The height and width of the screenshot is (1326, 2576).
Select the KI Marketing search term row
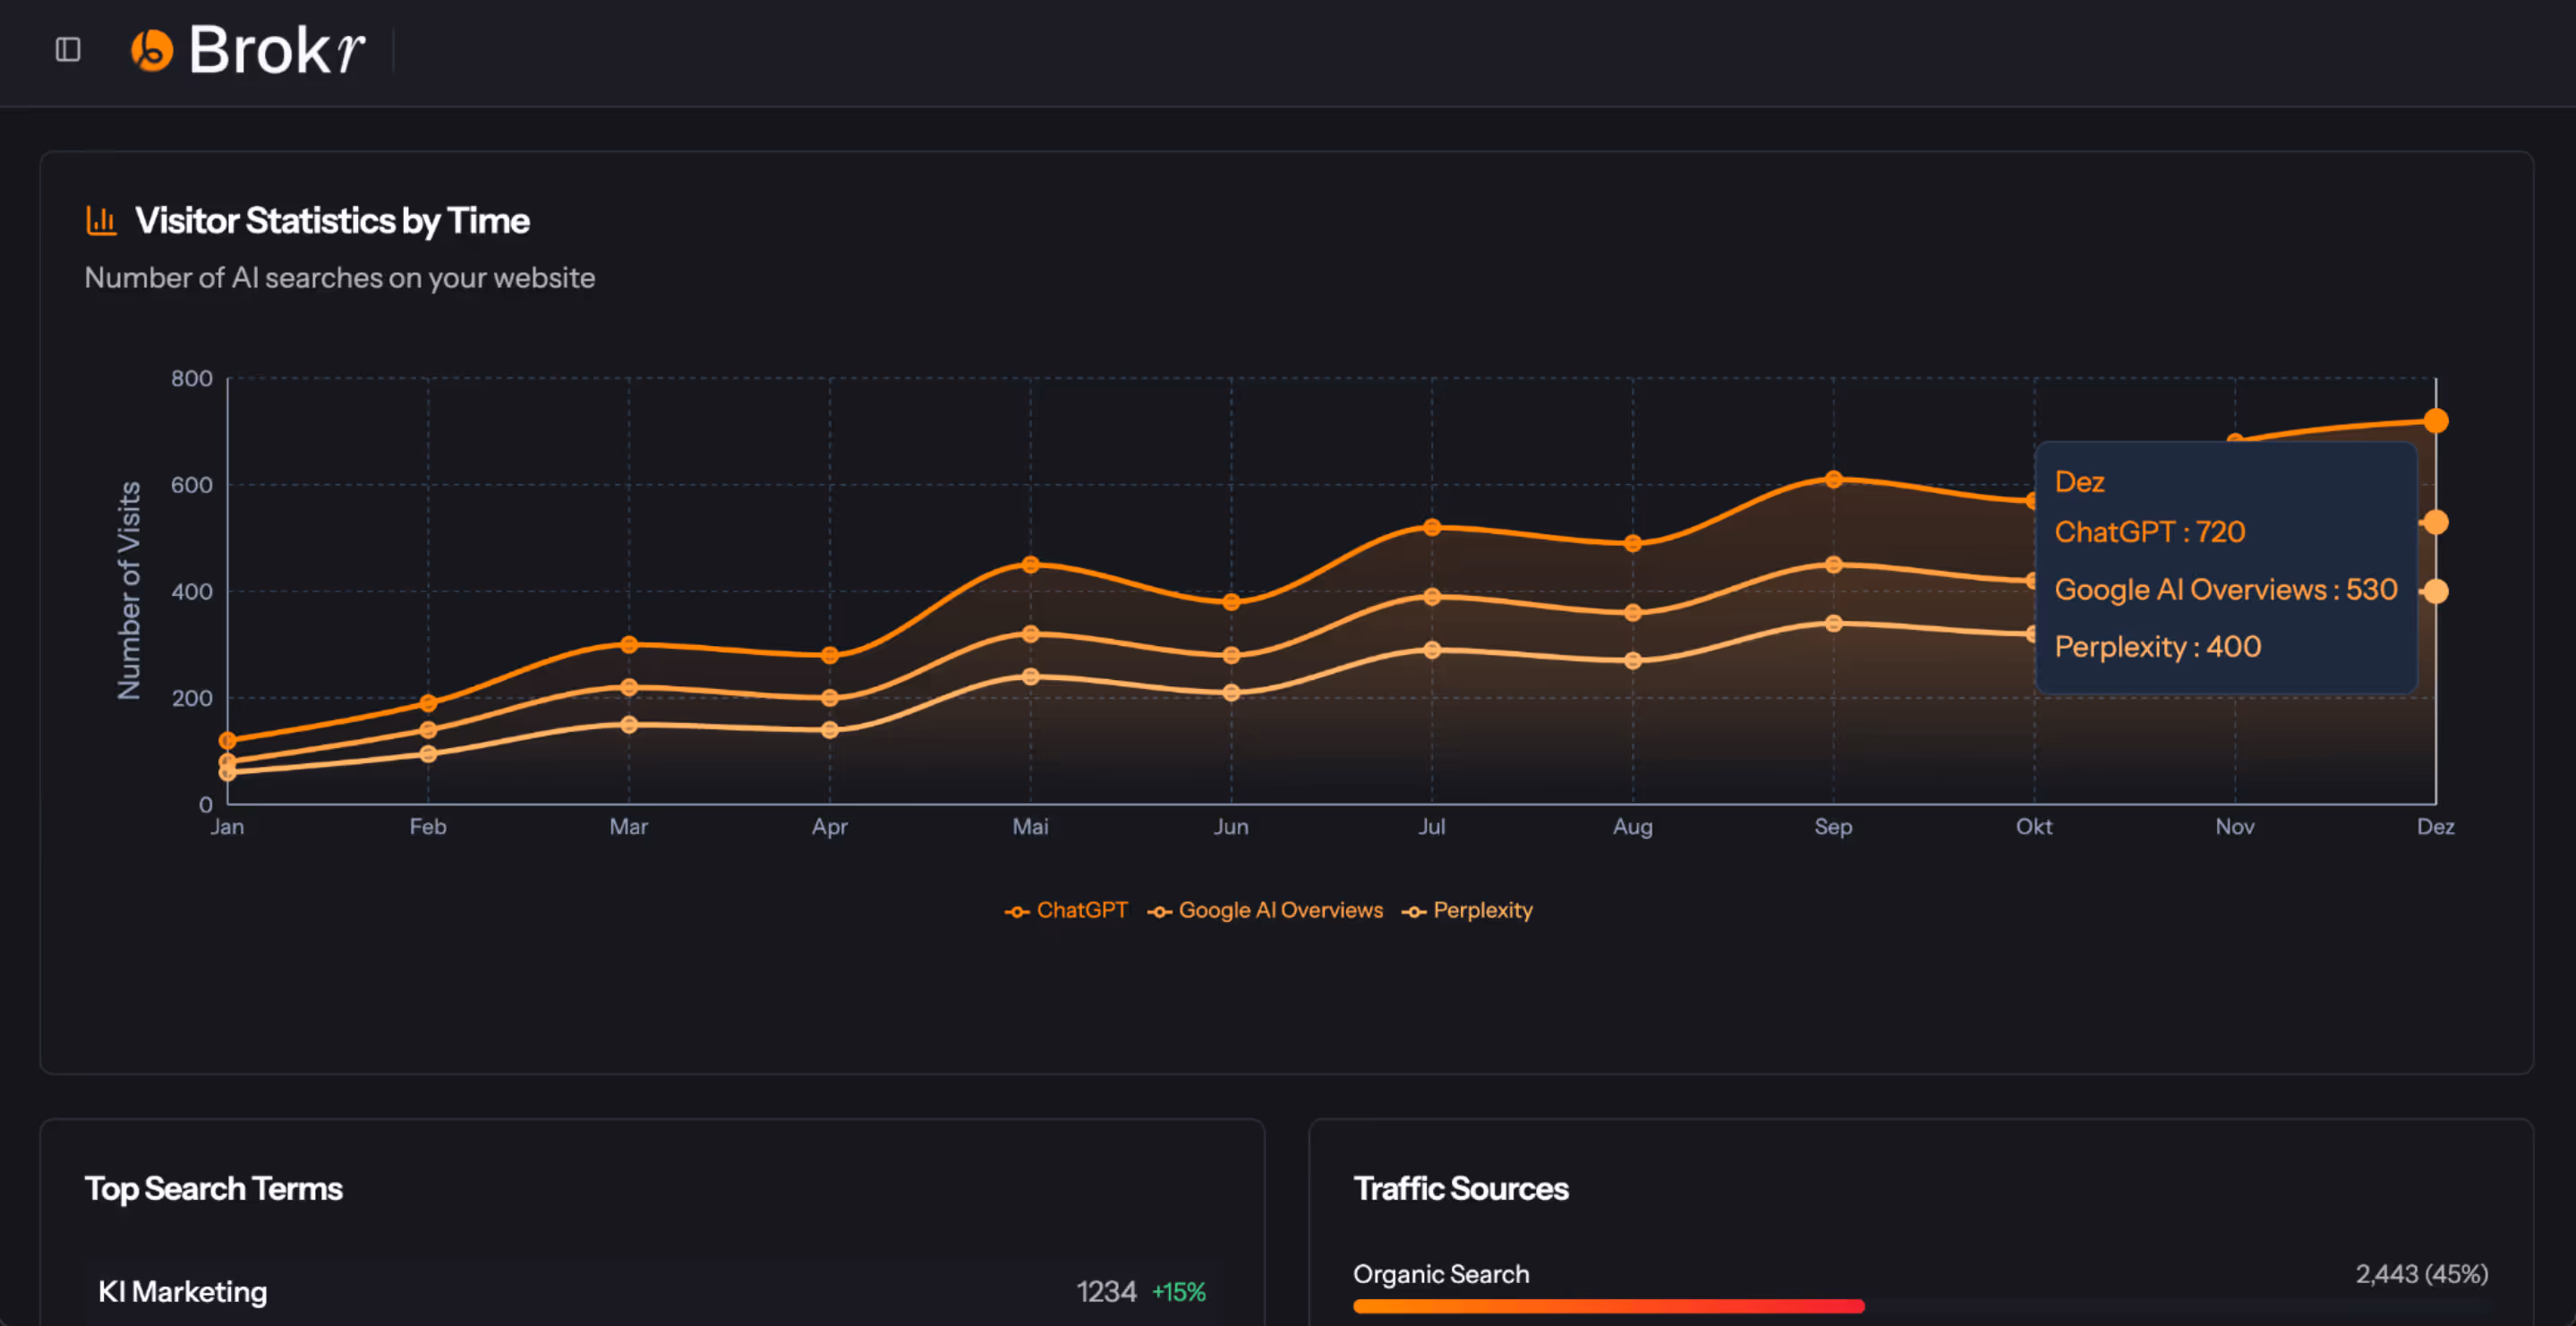(652, 1292)
